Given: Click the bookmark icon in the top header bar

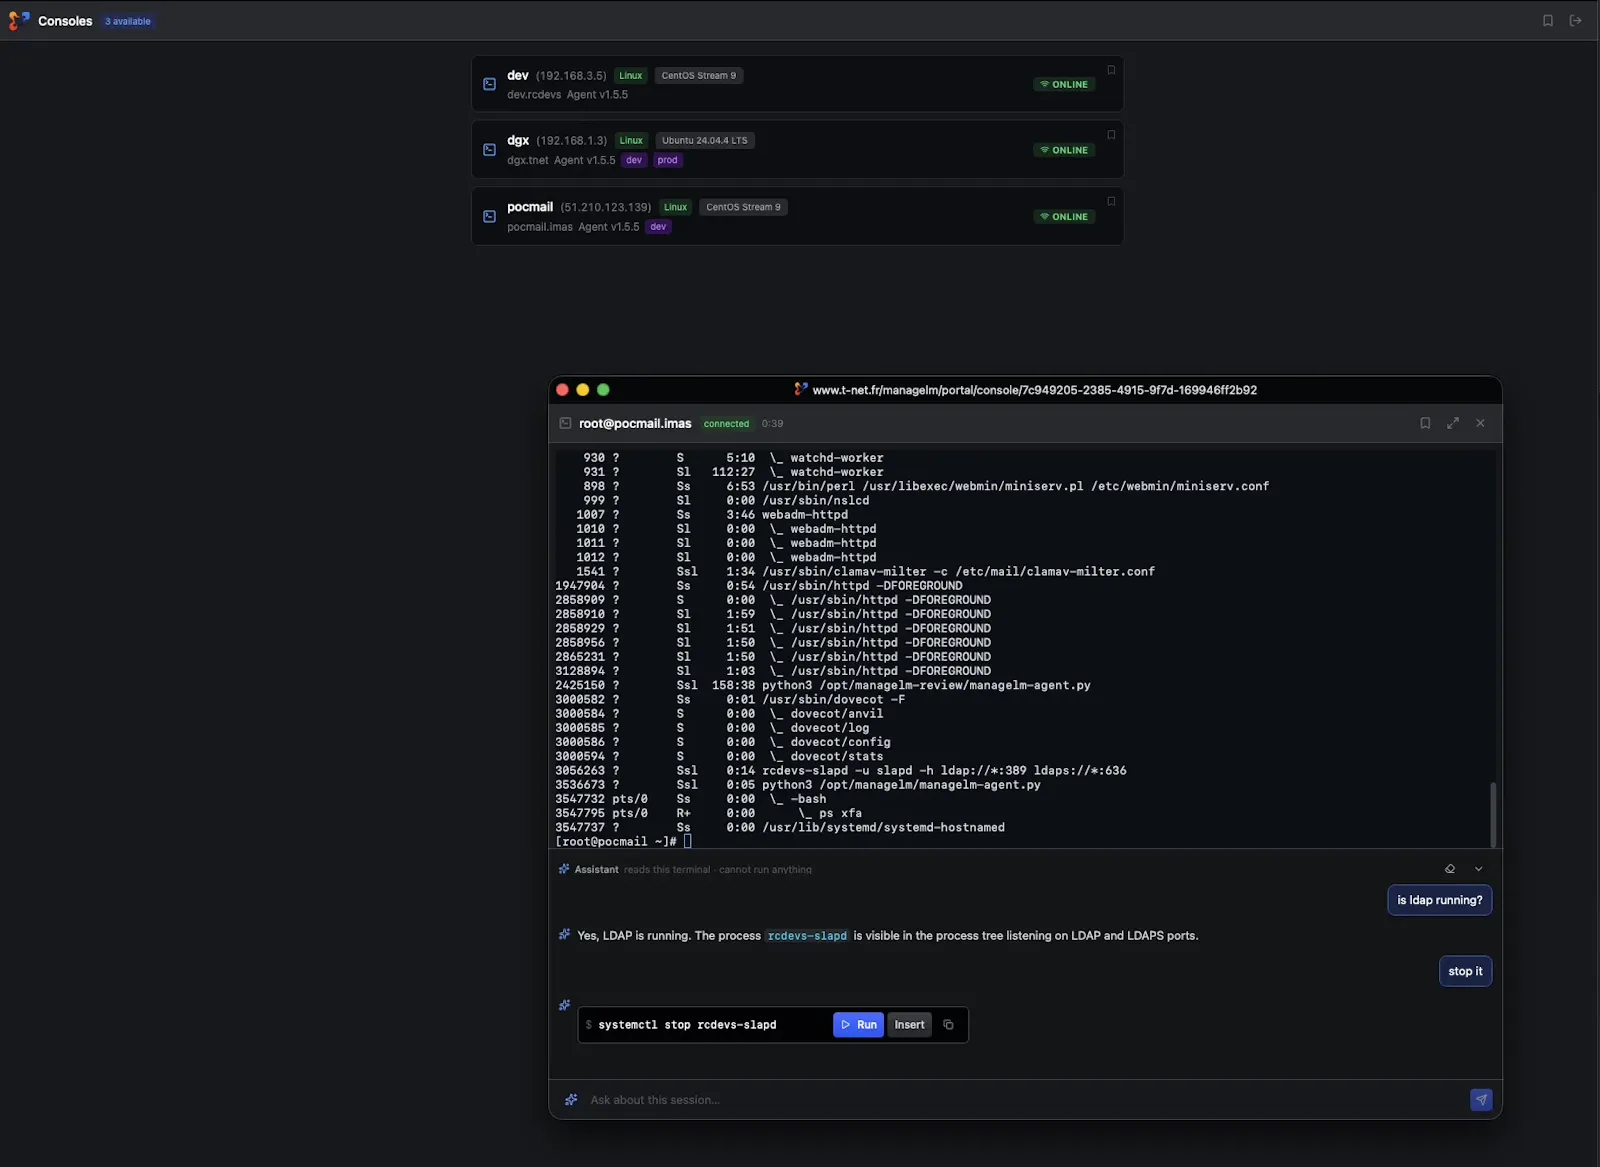Looking at the screenshot, I should point(1548,20).
